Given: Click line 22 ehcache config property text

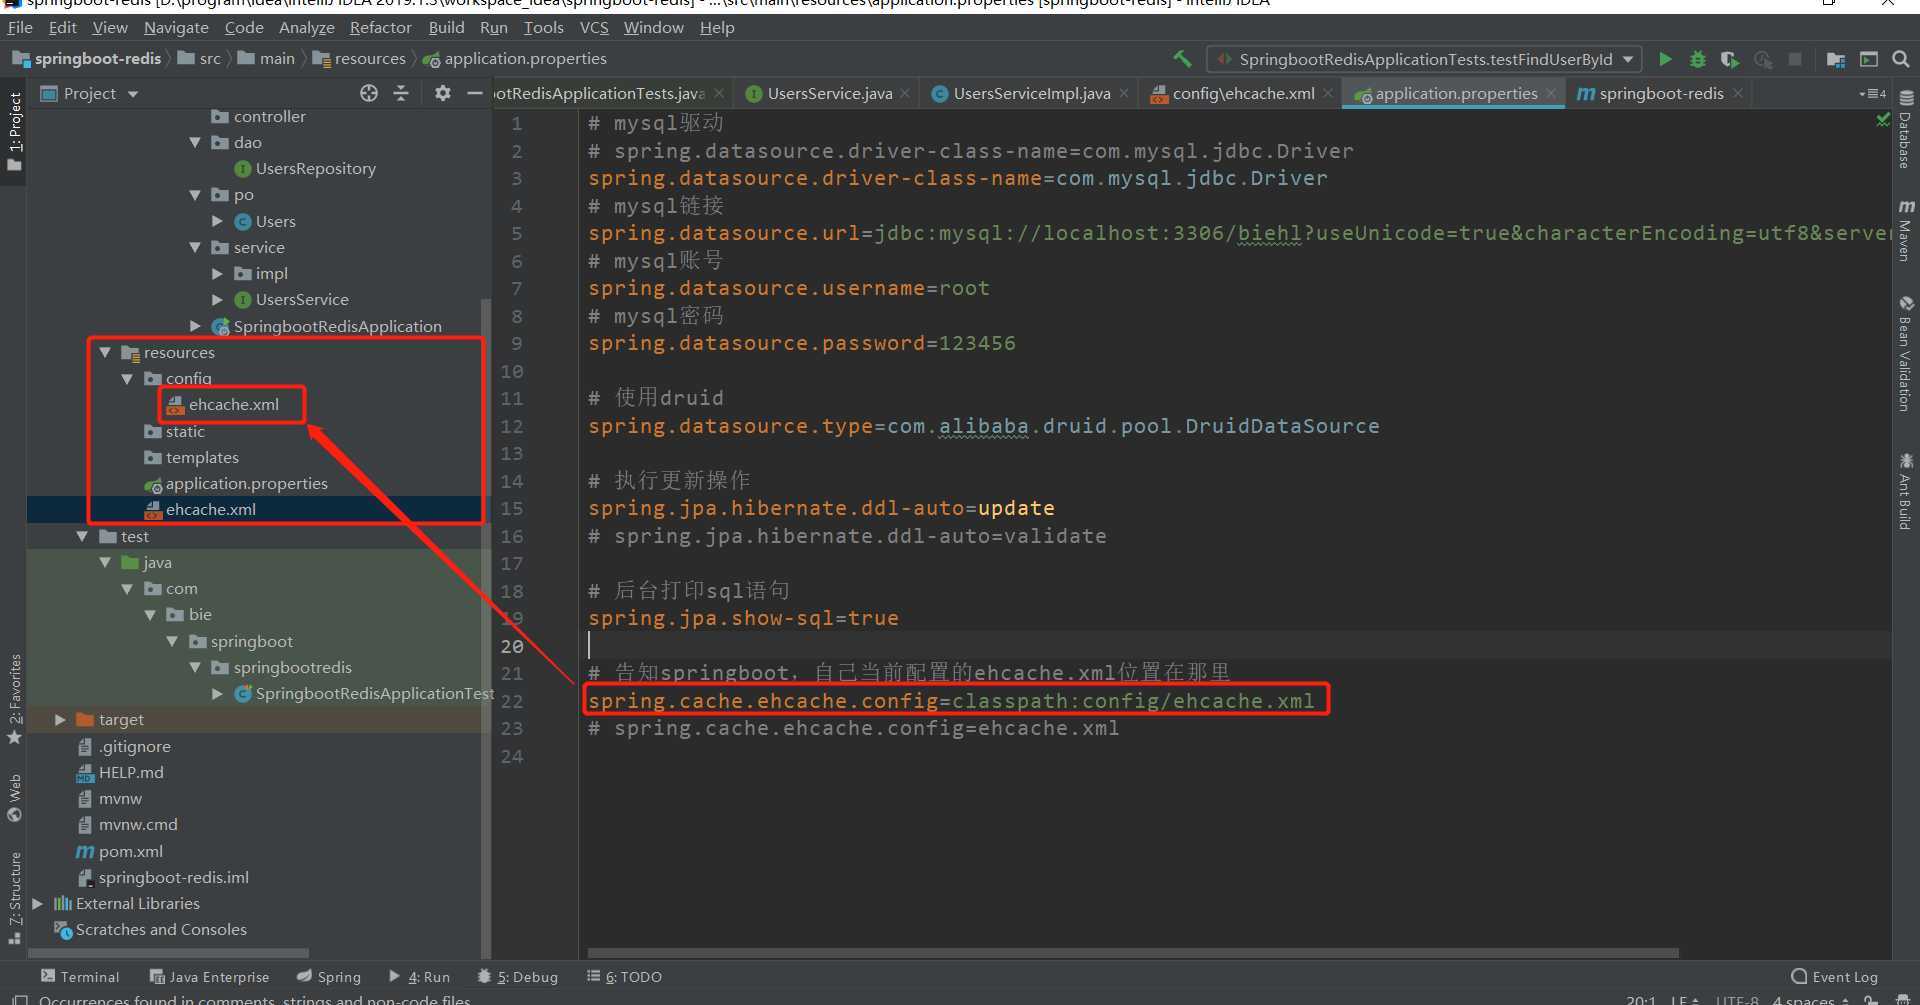Looking at the screenshot, I should 951,701.
